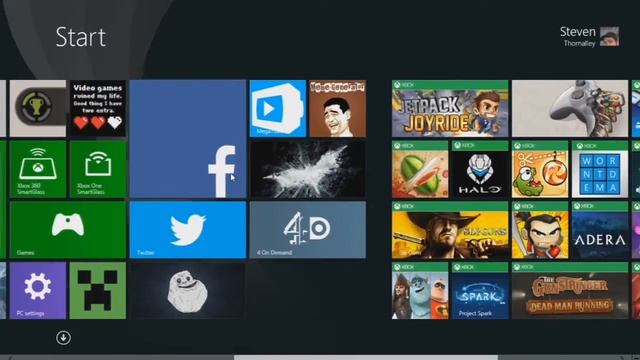The width and height of the screenshot is (640, 360).
Task: Open Xbox One SmartGlass tile
Action: [98, 169]
